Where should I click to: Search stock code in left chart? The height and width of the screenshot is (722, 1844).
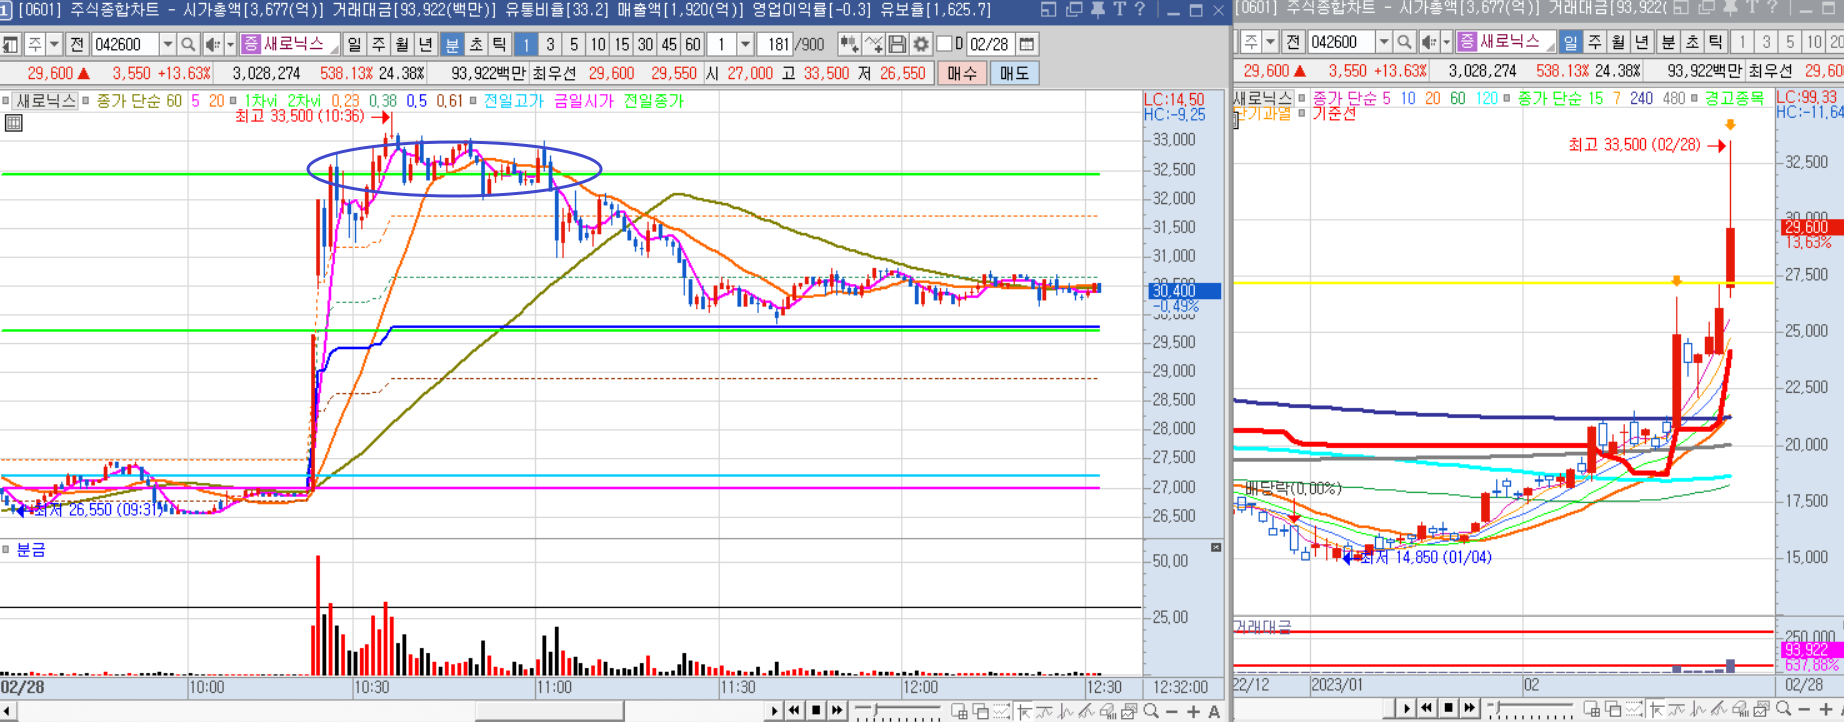(x=187, y=45)
